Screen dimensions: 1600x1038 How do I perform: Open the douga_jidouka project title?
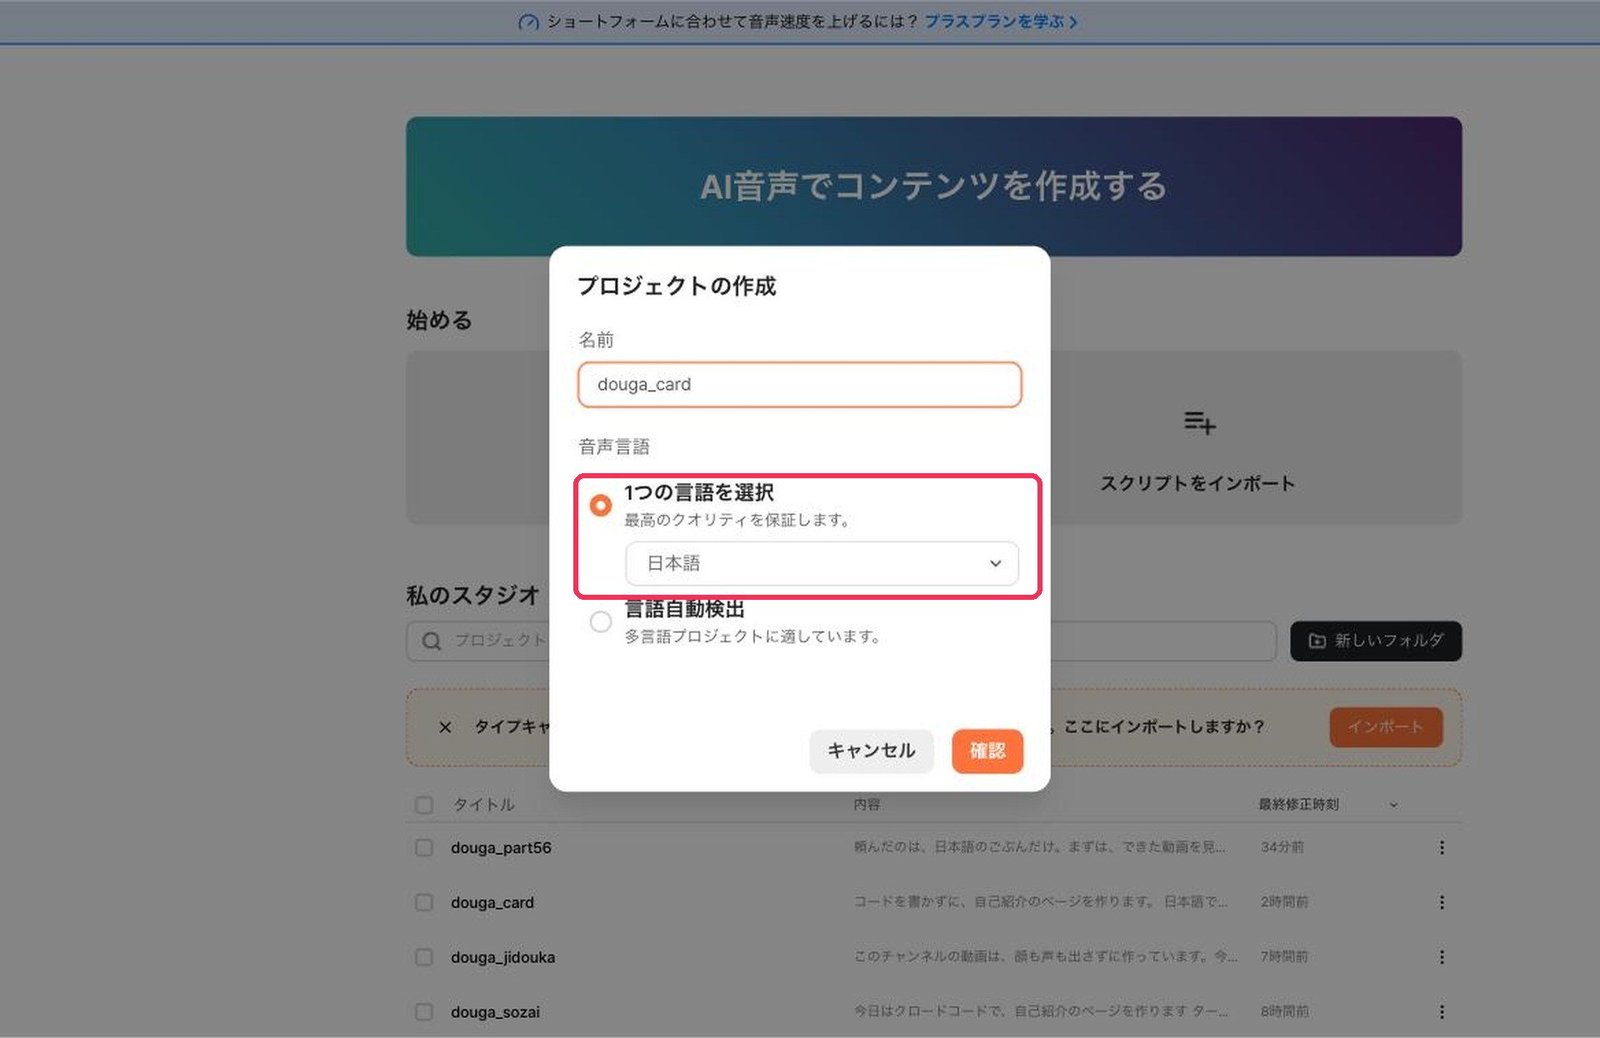tap(503, 958)
